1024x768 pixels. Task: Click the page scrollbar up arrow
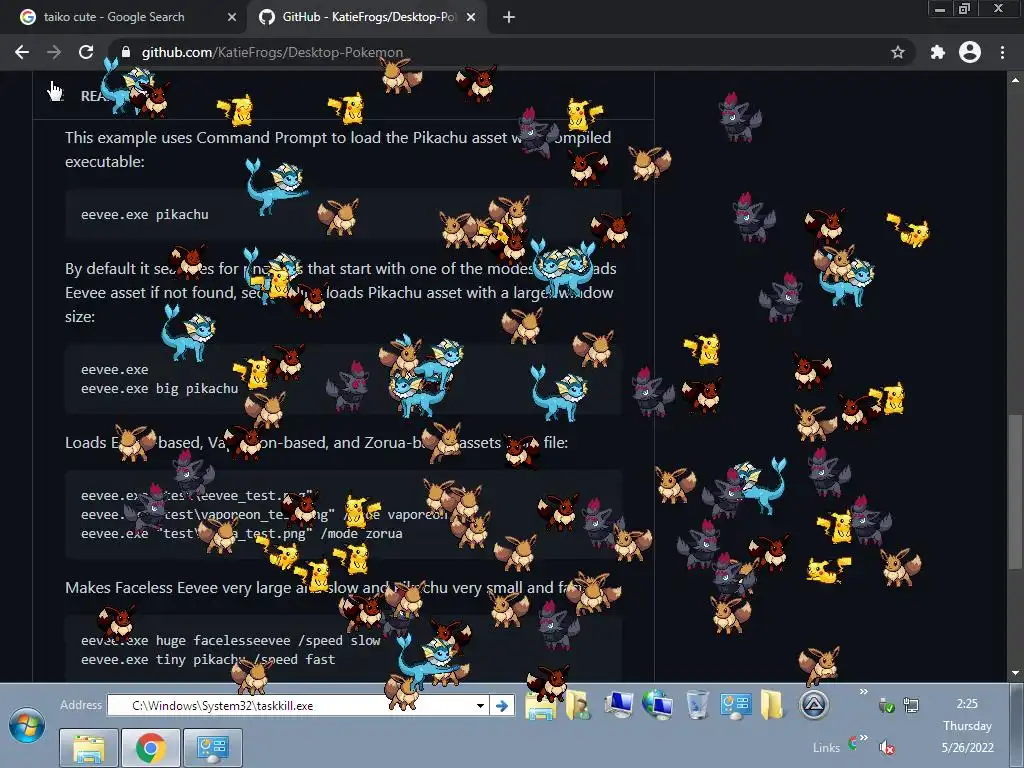1015,80
